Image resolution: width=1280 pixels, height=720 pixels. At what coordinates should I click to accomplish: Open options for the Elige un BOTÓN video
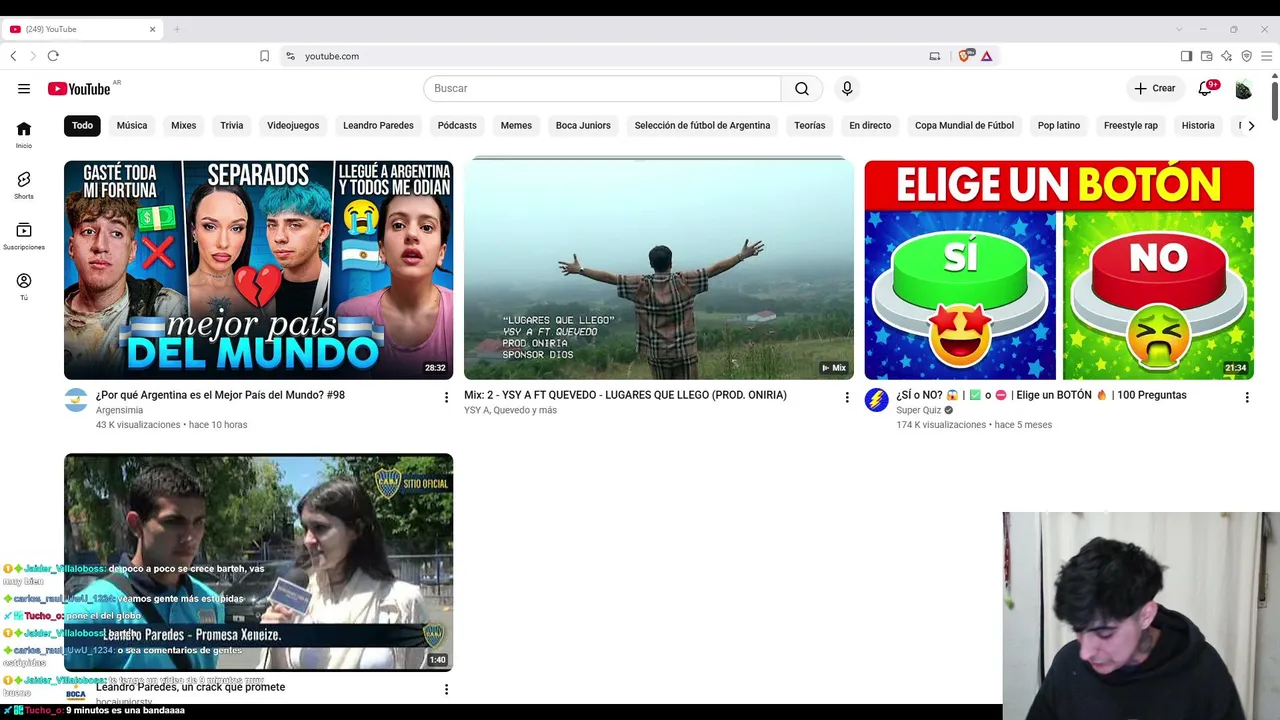point(1247,398)
